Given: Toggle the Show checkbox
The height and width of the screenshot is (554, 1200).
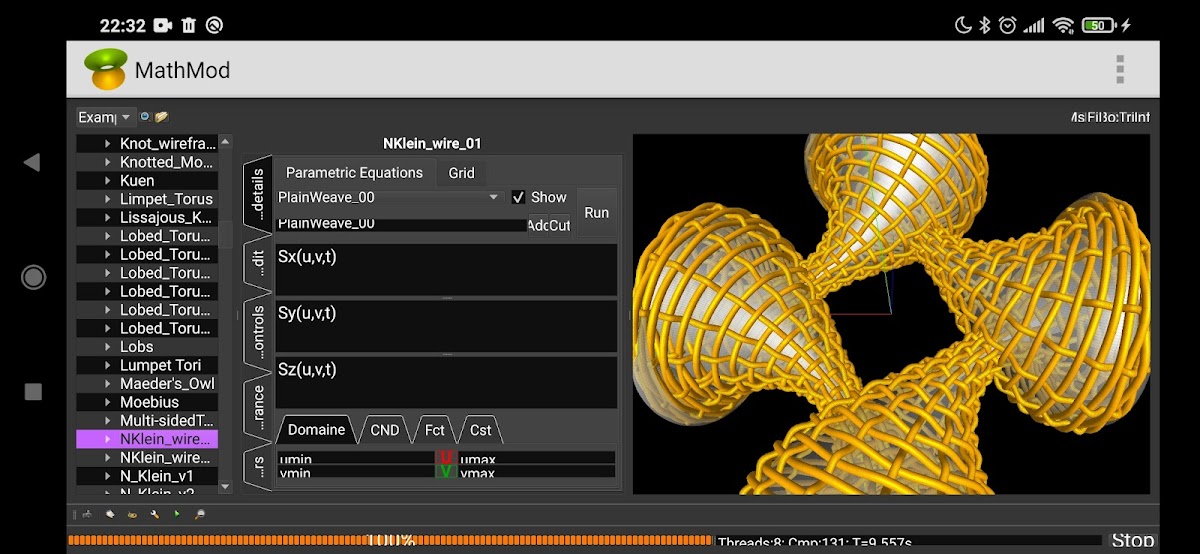Looking at the screenshot, I should click(518, 198).
